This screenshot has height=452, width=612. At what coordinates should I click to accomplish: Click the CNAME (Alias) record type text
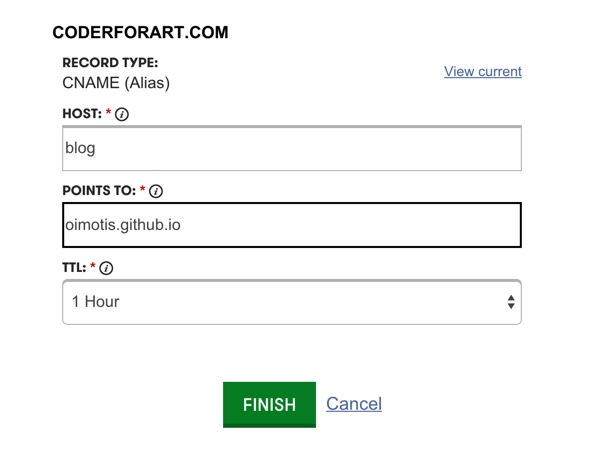[x=116, y=83]
